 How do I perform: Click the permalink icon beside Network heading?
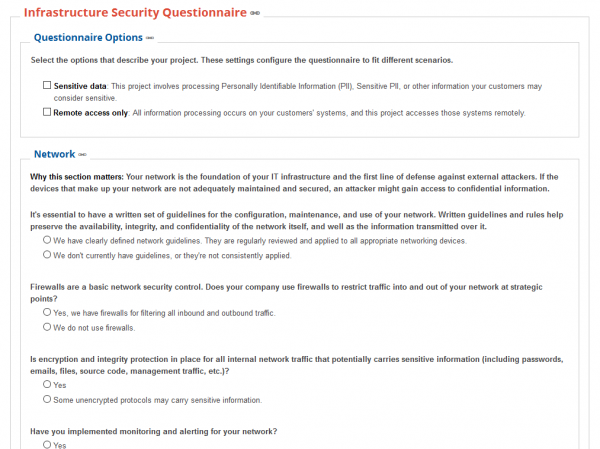[83, 155]
